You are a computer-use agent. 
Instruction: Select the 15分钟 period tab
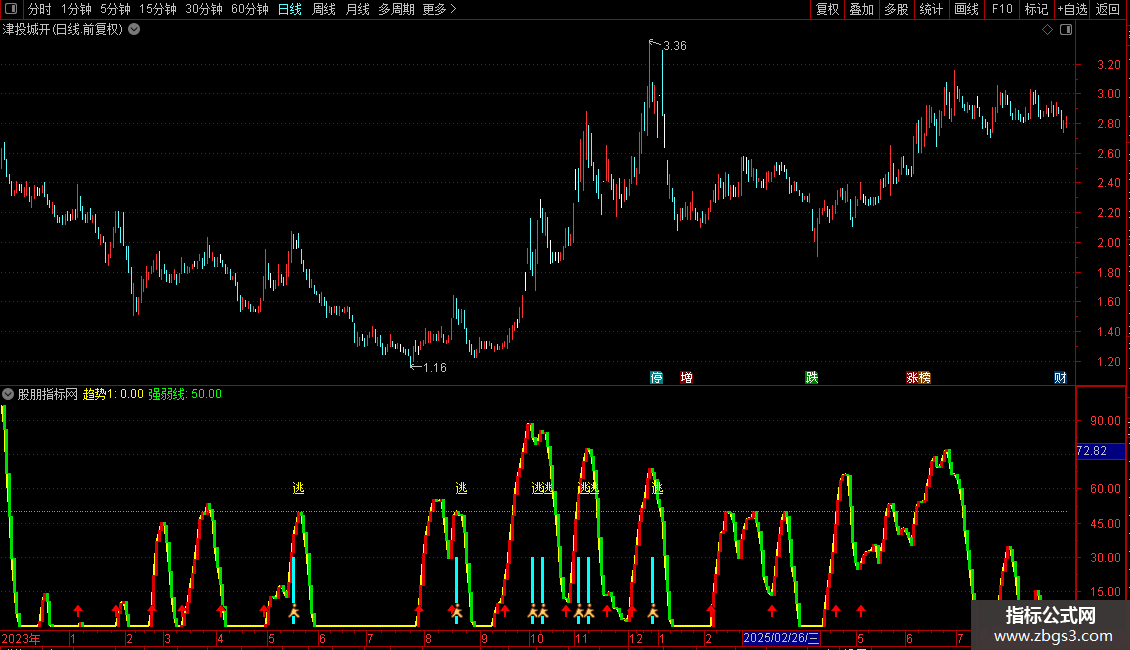pos(157,9)
